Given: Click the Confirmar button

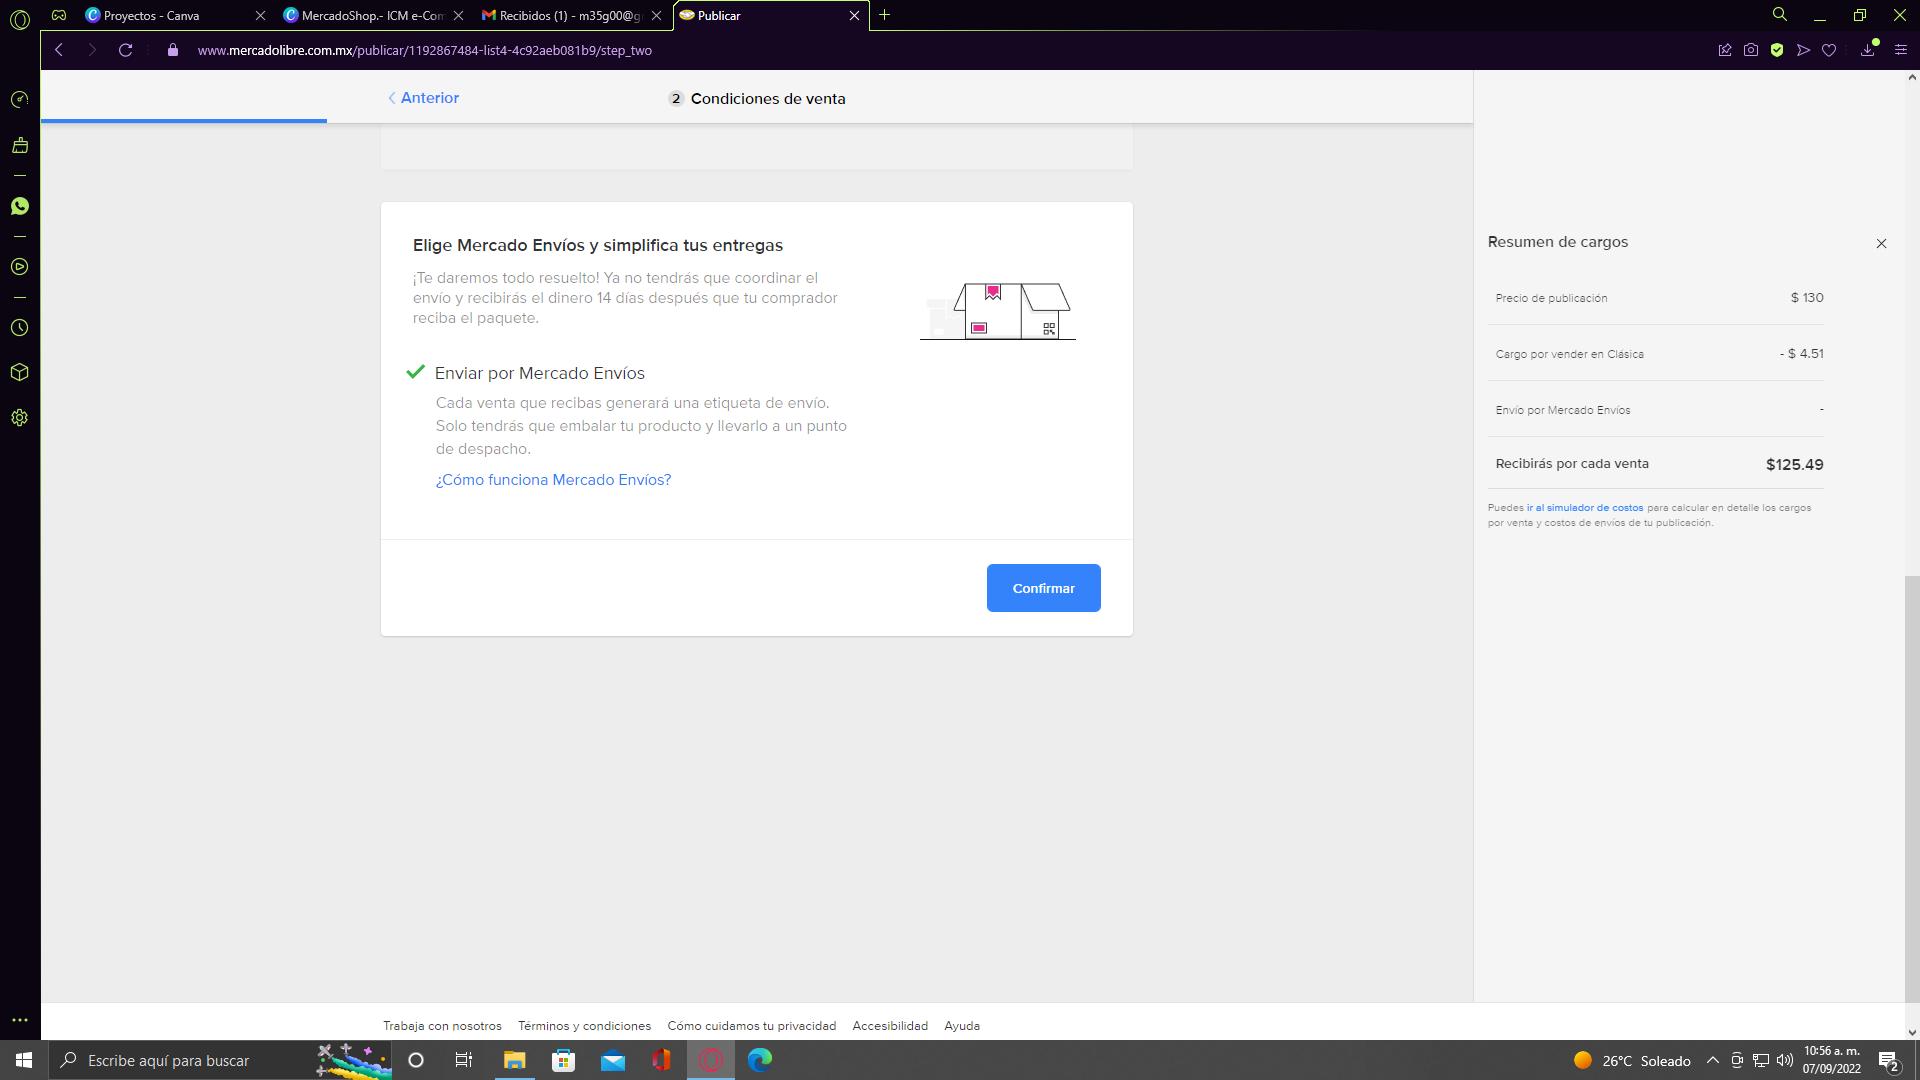Looking at the screenshot, I should tap(1043, 588).
